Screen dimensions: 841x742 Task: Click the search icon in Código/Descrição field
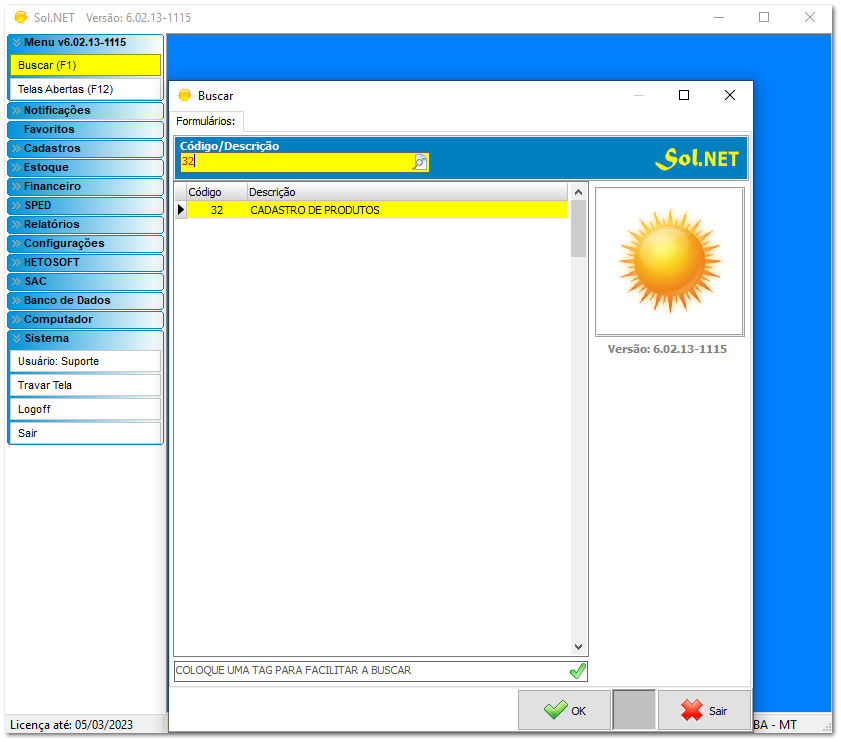click(420, 162)
